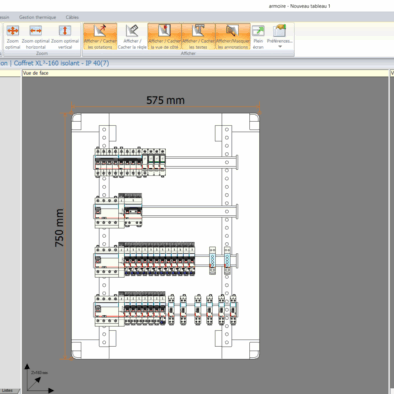Toggle Afficher / Cacher la règle
This screenshot has width=394, height=394.
click(x=132, y=37)
